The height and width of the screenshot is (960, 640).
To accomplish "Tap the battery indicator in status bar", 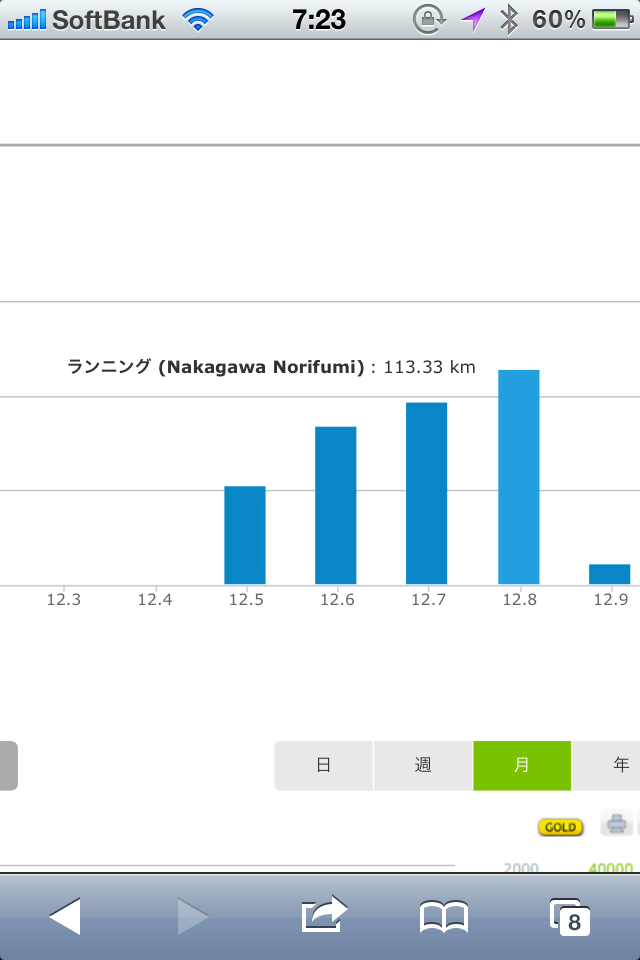I will [x=613, y=20].
